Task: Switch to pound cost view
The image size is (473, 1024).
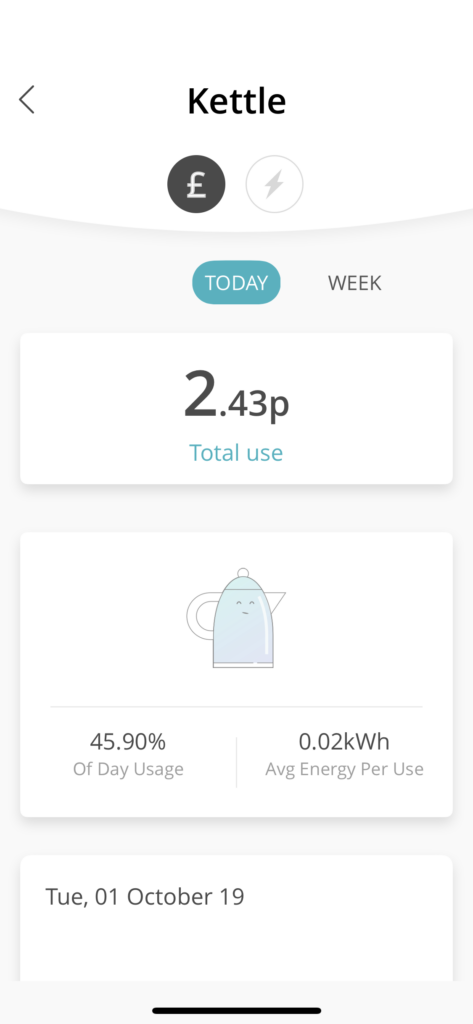Action: [197, 184]
